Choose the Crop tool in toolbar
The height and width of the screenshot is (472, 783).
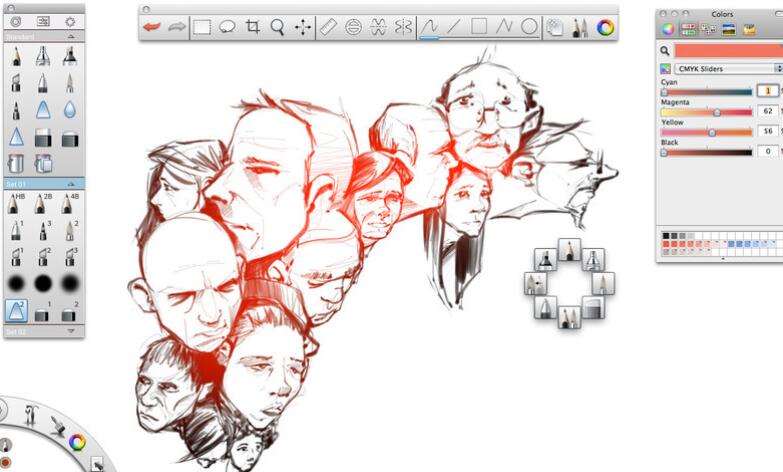pyautogui.click(x=253, y=27)
